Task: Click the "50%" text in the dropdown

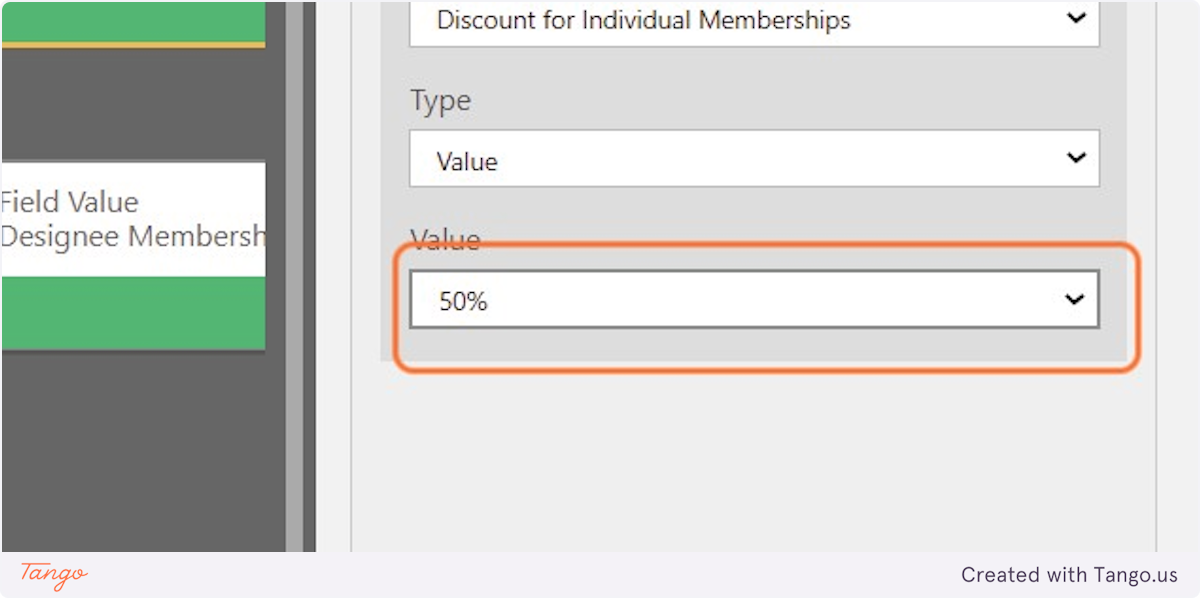Action: (x=463, y=301)
